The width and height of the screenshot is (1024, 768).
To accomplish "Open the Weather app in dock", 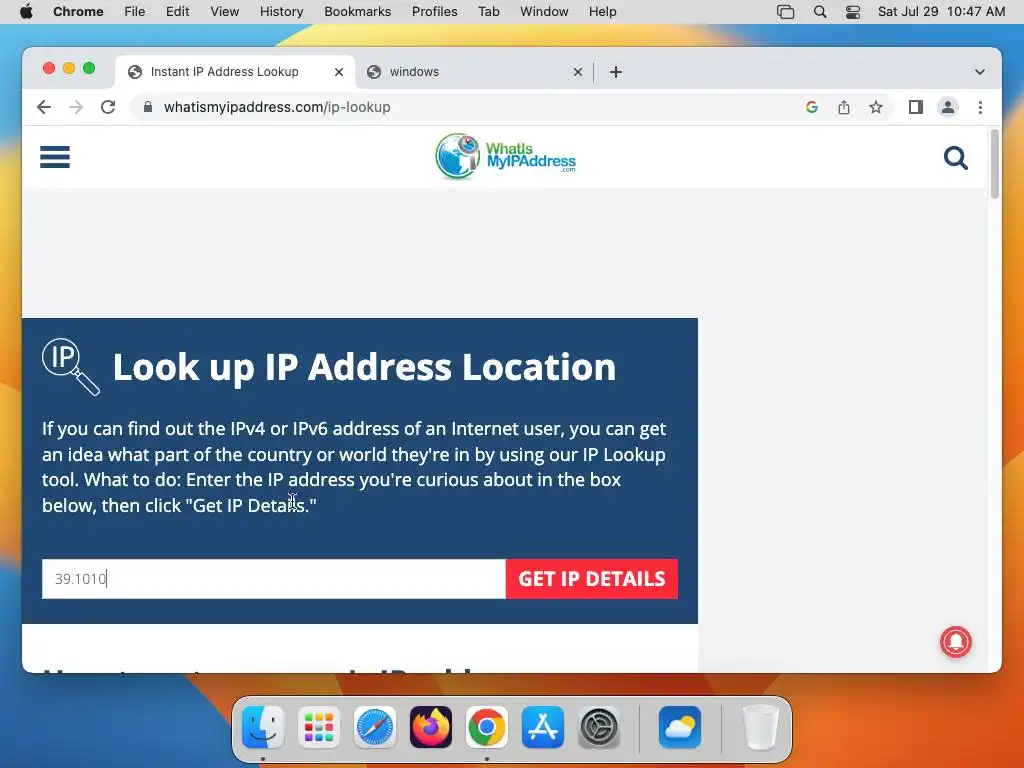I will (680, 727).
